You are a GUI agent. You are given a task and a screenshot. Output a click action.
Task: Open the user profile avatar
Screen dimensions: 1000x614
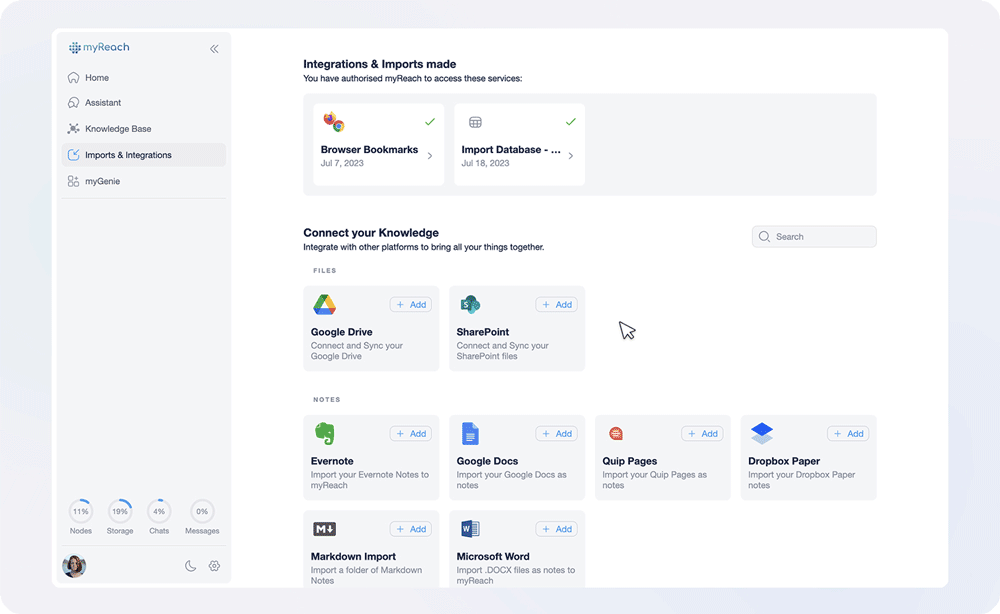click(x=74, y=566)
